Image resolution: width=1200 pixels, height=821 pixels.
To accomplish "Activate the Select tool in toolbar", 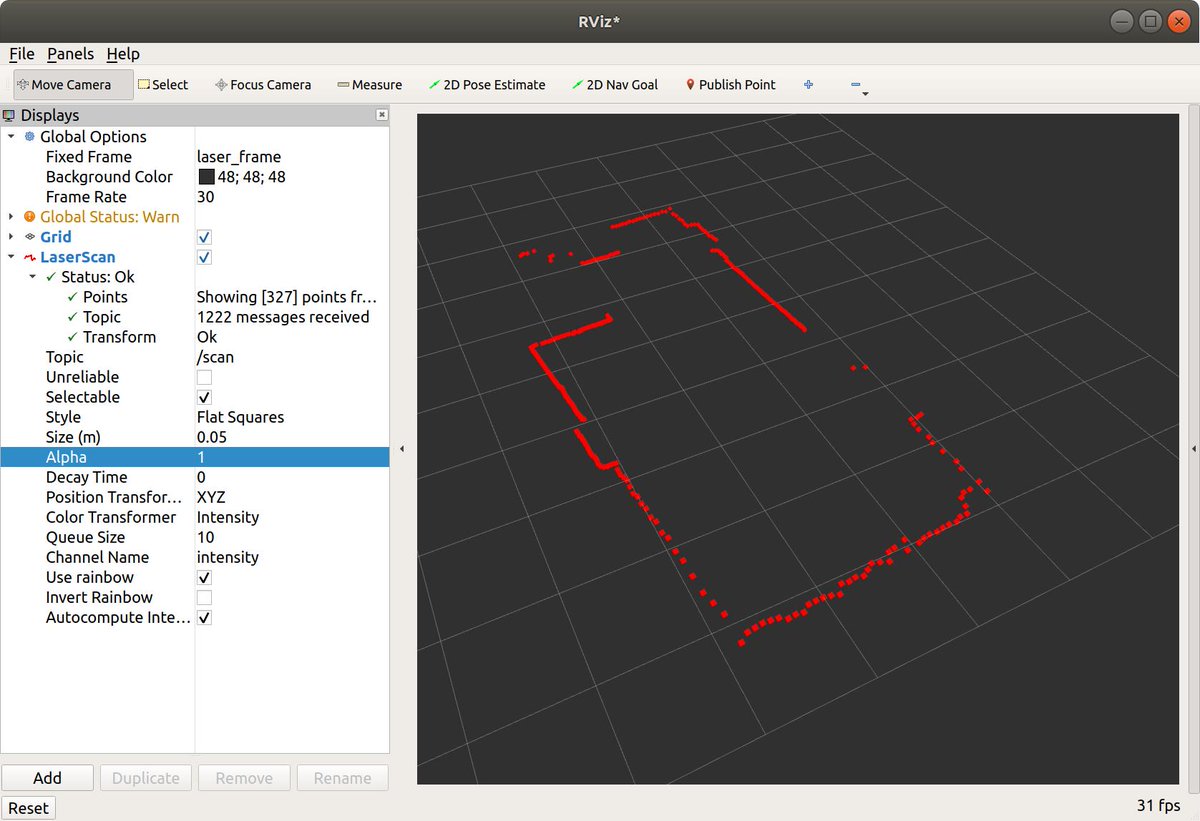I will (x=163, y=85).
